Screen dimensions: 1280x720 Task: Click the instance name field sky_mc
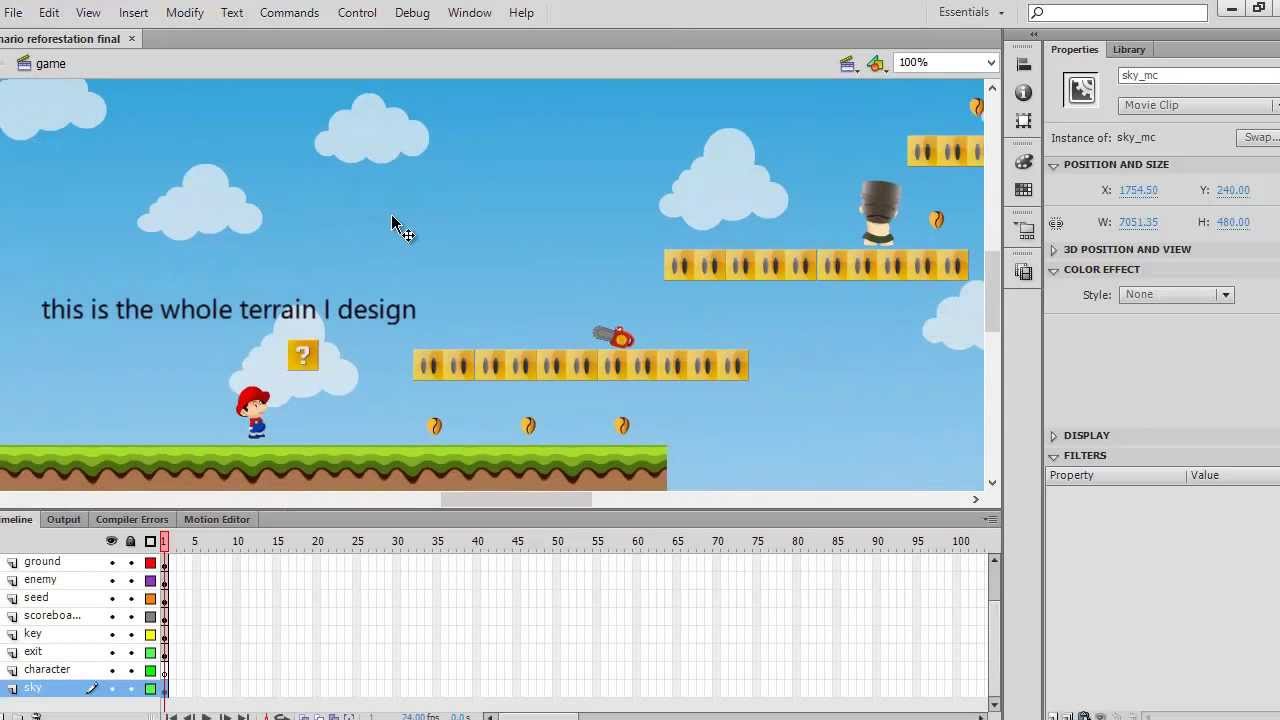point(1199,75)
